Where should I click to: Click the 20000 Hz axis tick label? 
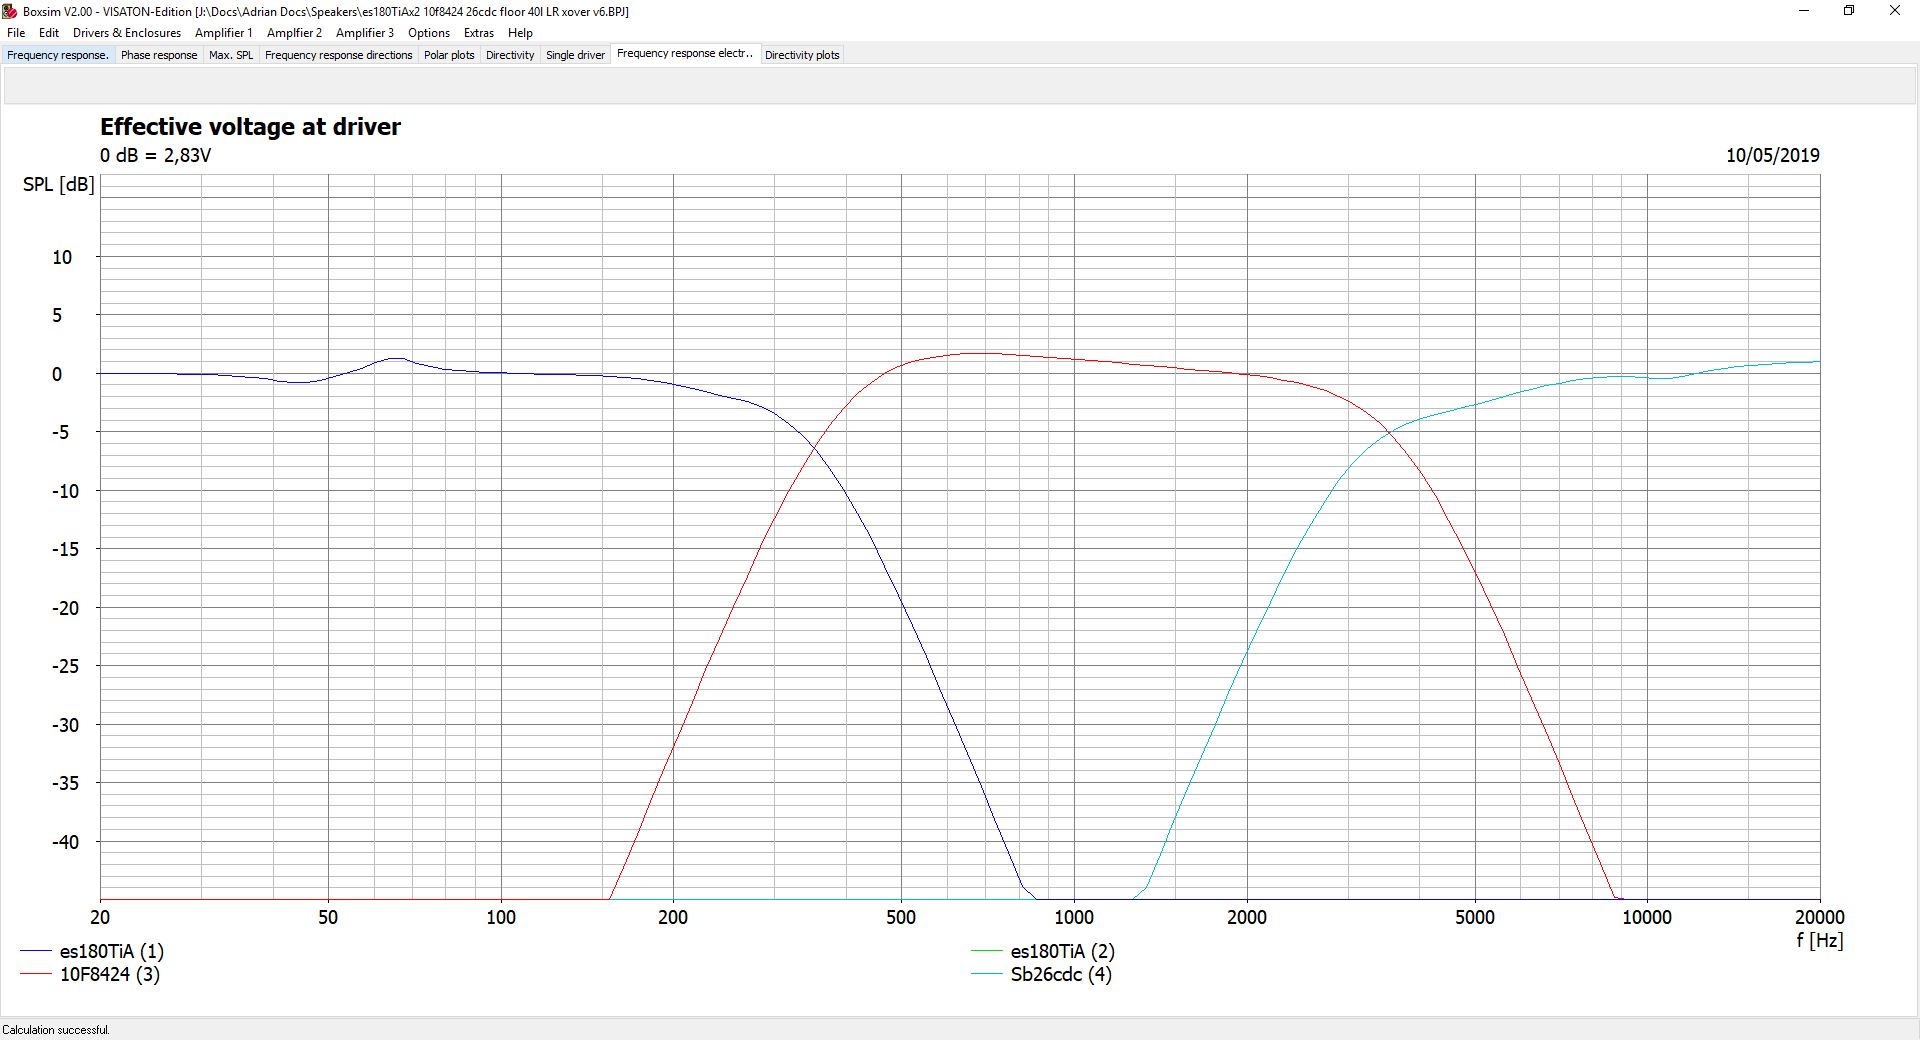click(x=1819, y=917)
